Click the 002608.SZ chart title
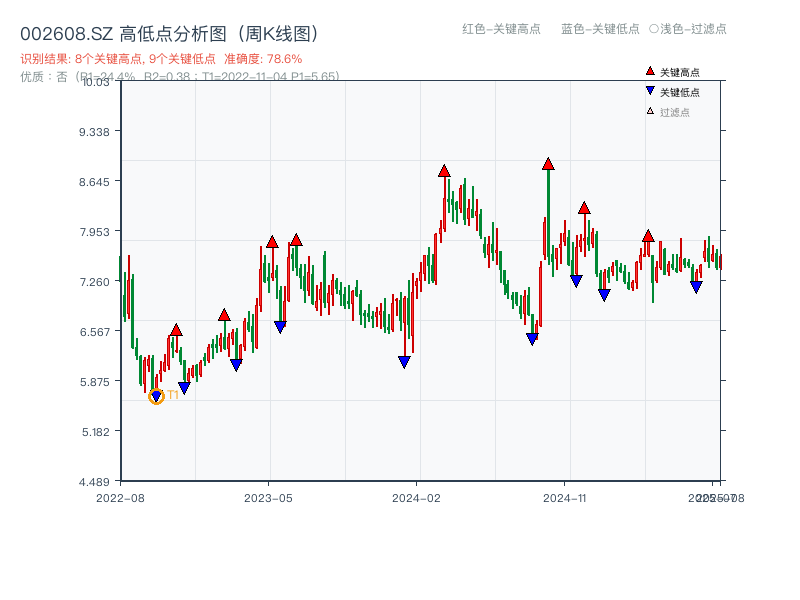This screenshot has height=600, width=800. [x=169, y=35]
